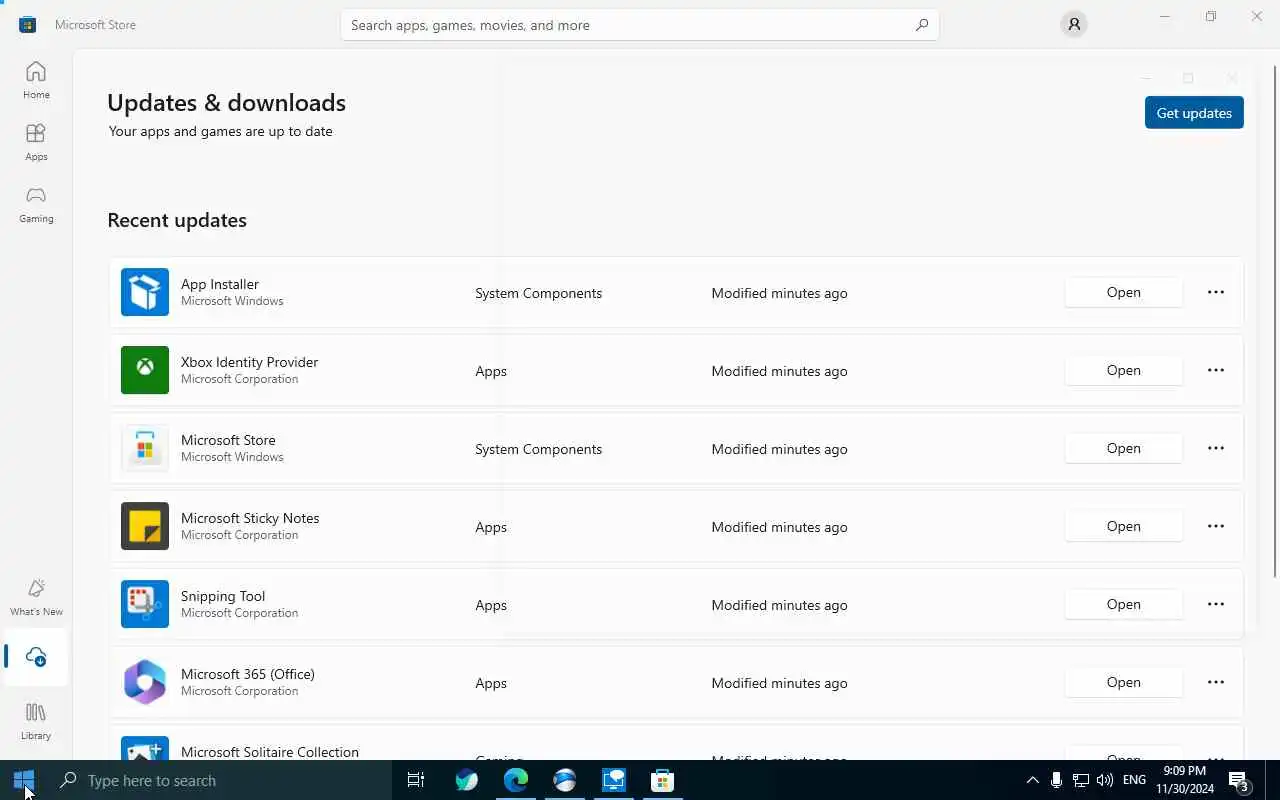Click 'Your apps and games are up to date'
This screenshot has height=800, width=1280.
(x=221, y=131)
